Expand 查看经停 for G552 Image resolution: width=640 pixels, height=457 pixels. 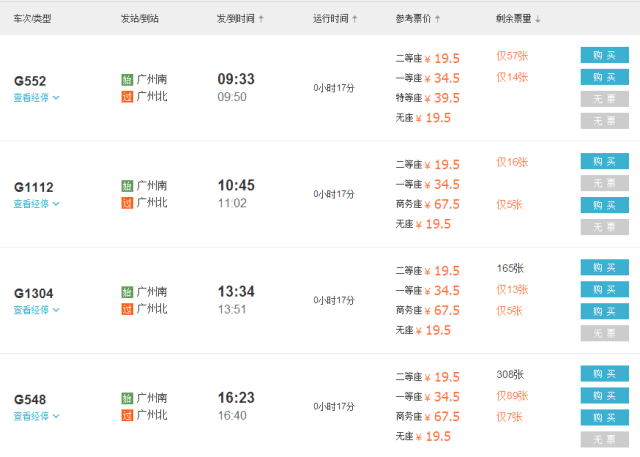click(x=36, y=98)
